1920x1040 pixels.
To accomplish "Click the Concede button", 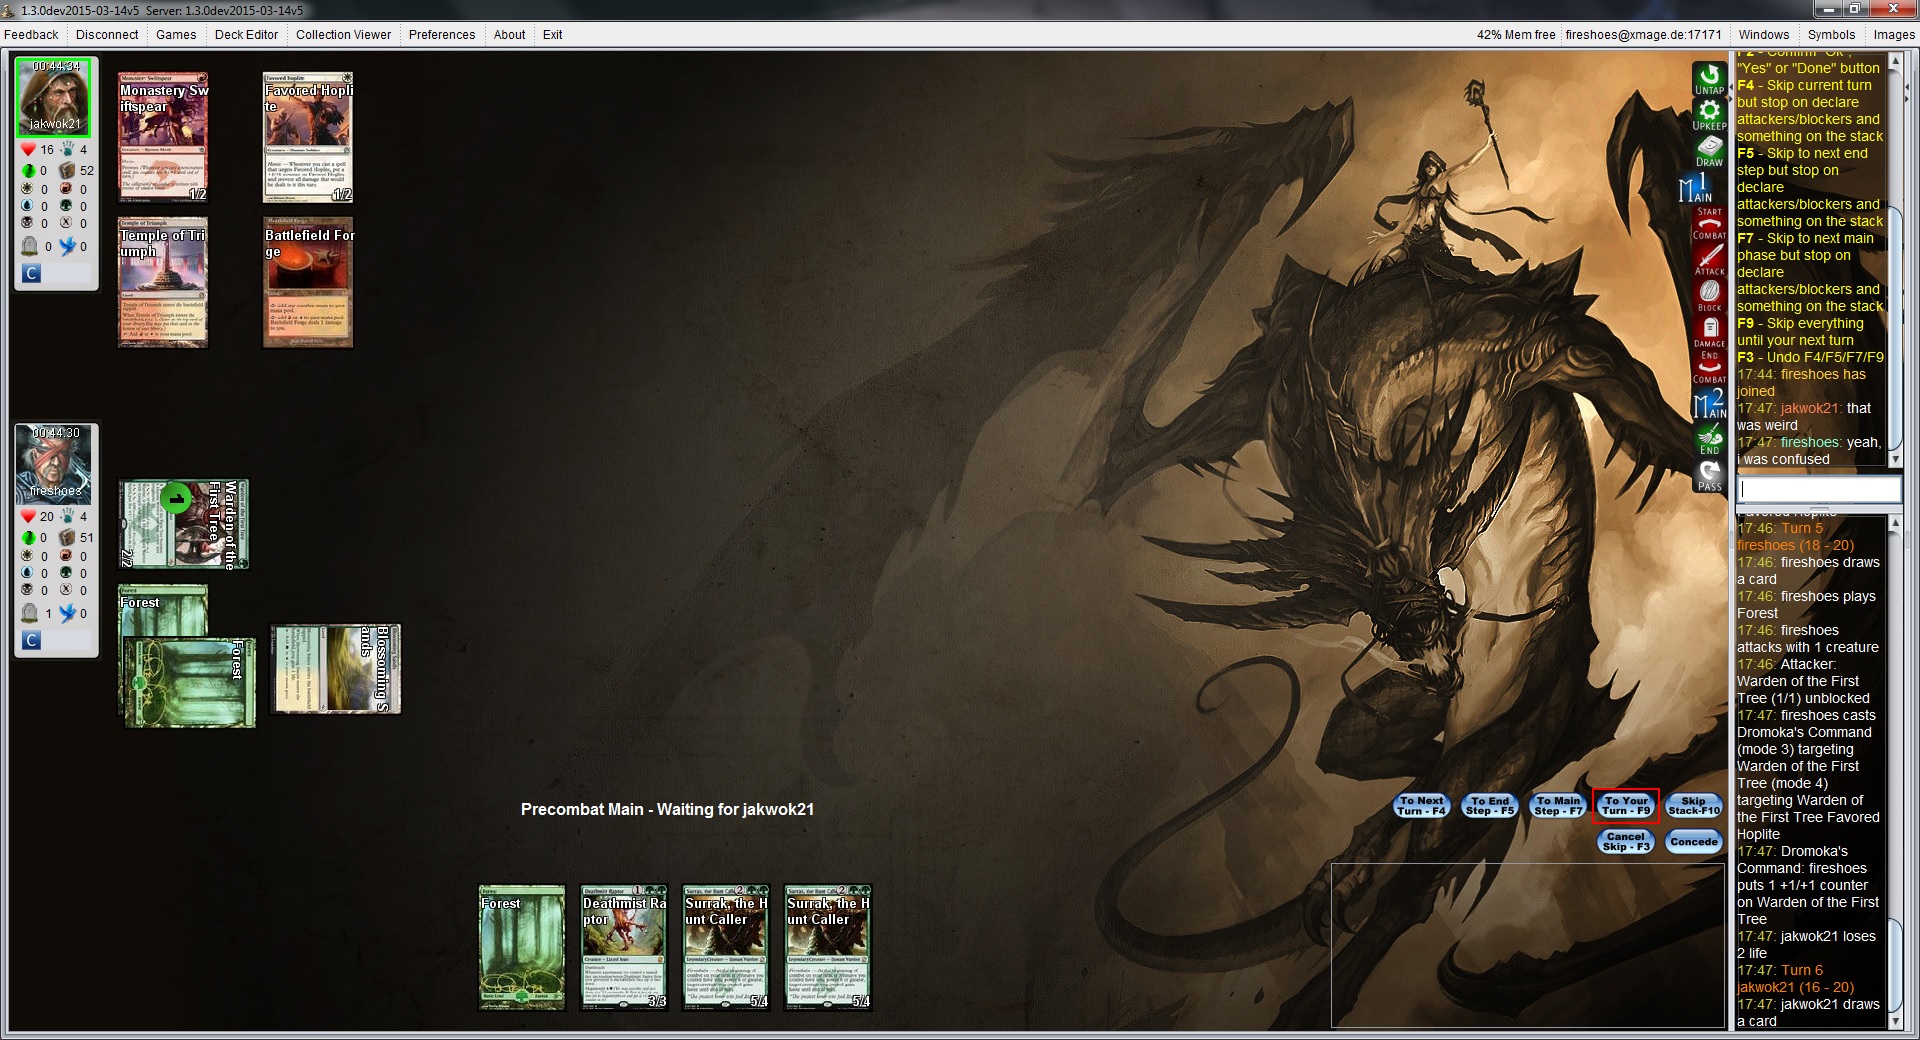I will pyautogui.click(x=1694, y=842).
